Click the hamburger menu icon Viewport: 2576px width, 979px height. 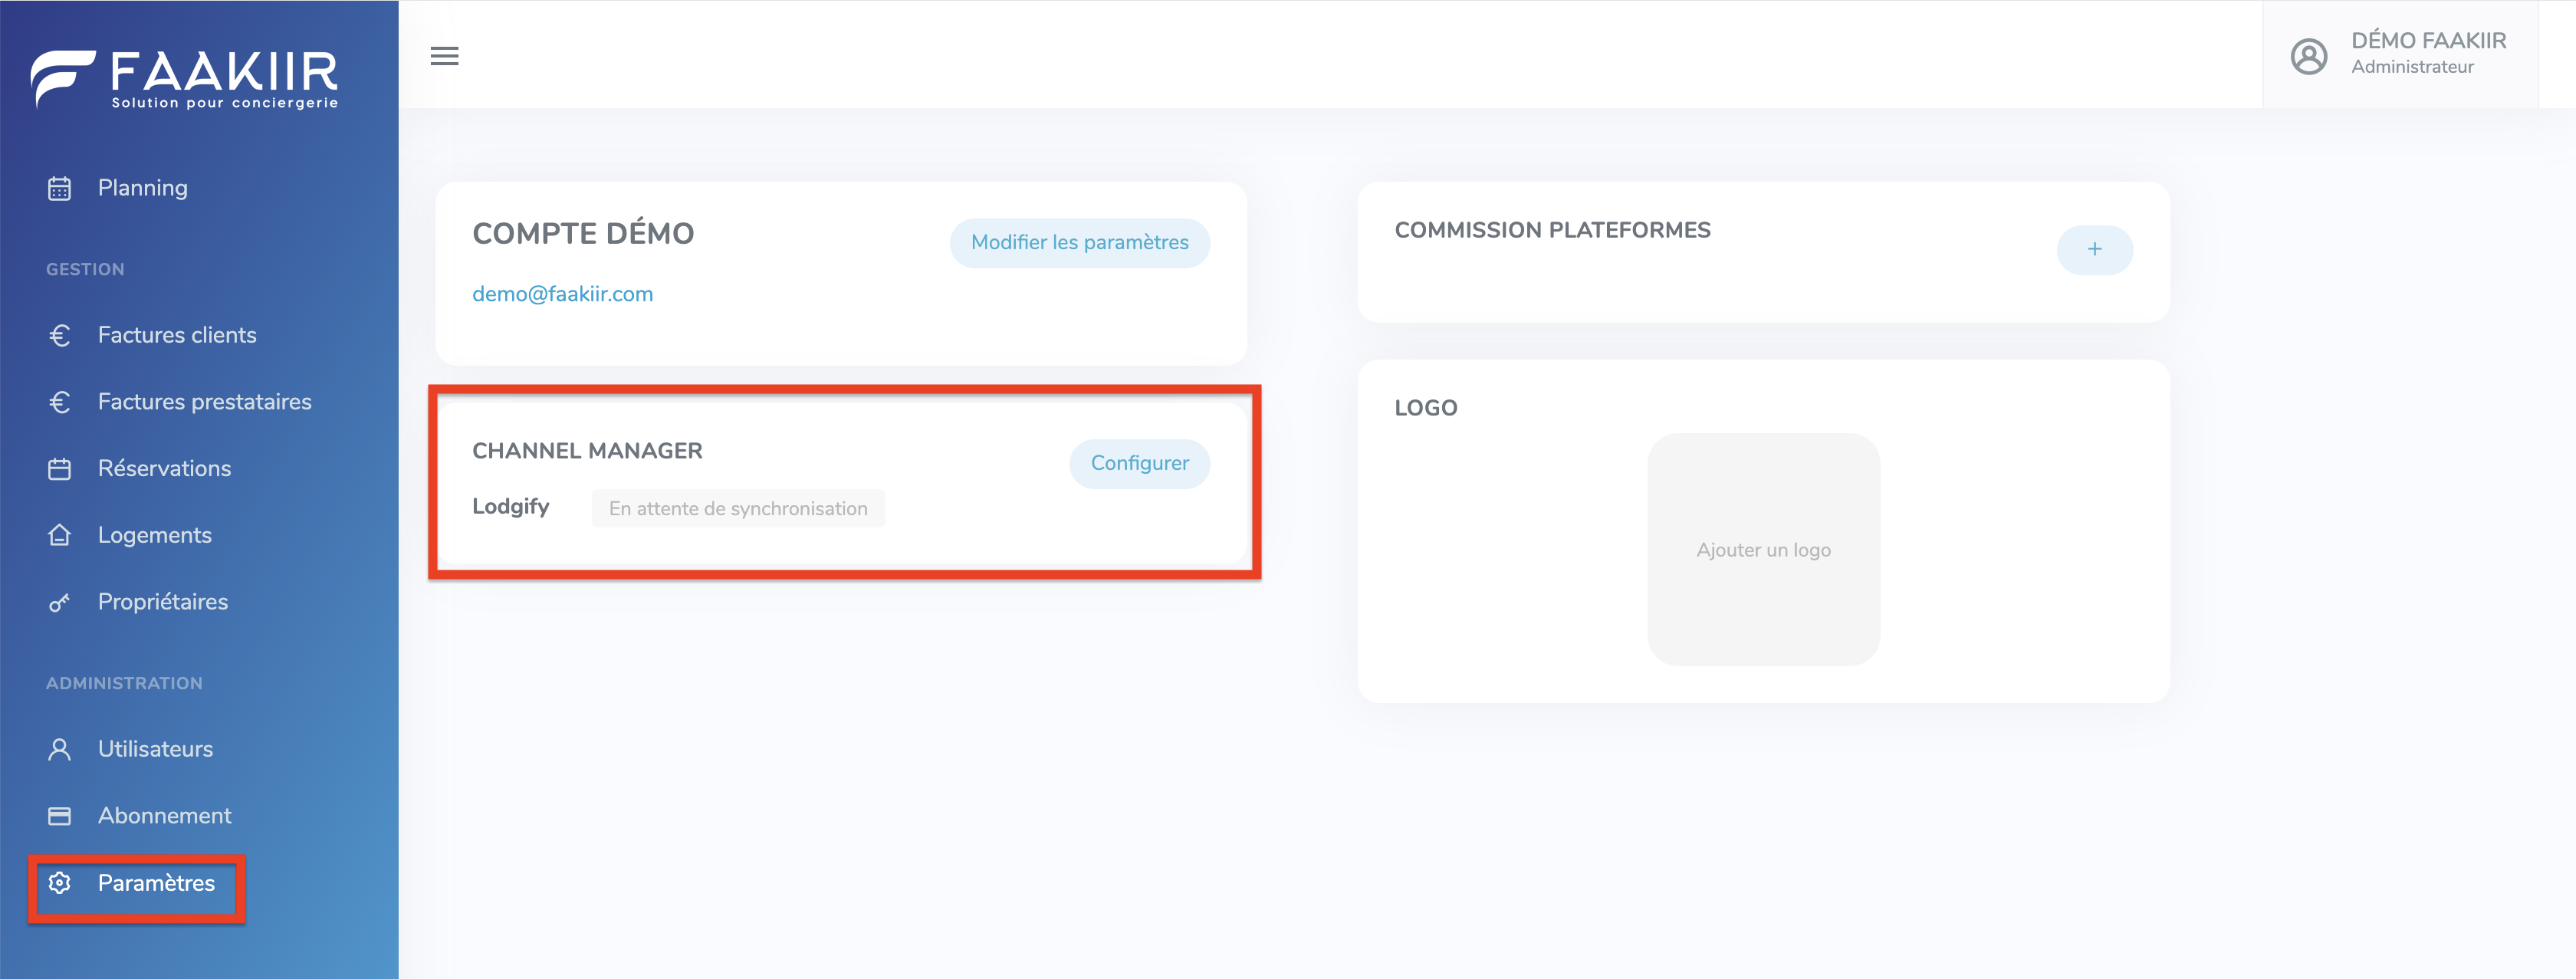pyautogui.click(x=444, y=56)
